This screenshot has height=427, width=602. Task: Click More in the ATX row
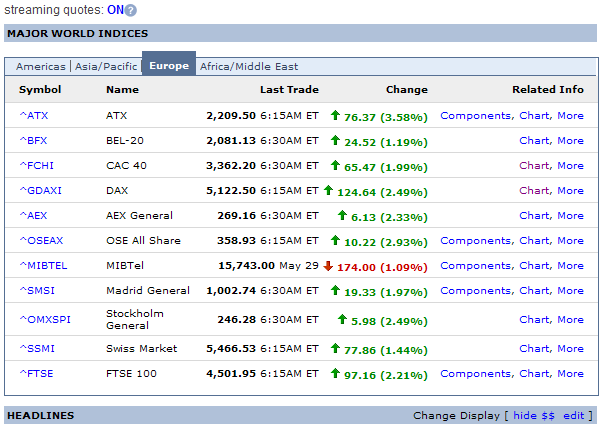571,116
